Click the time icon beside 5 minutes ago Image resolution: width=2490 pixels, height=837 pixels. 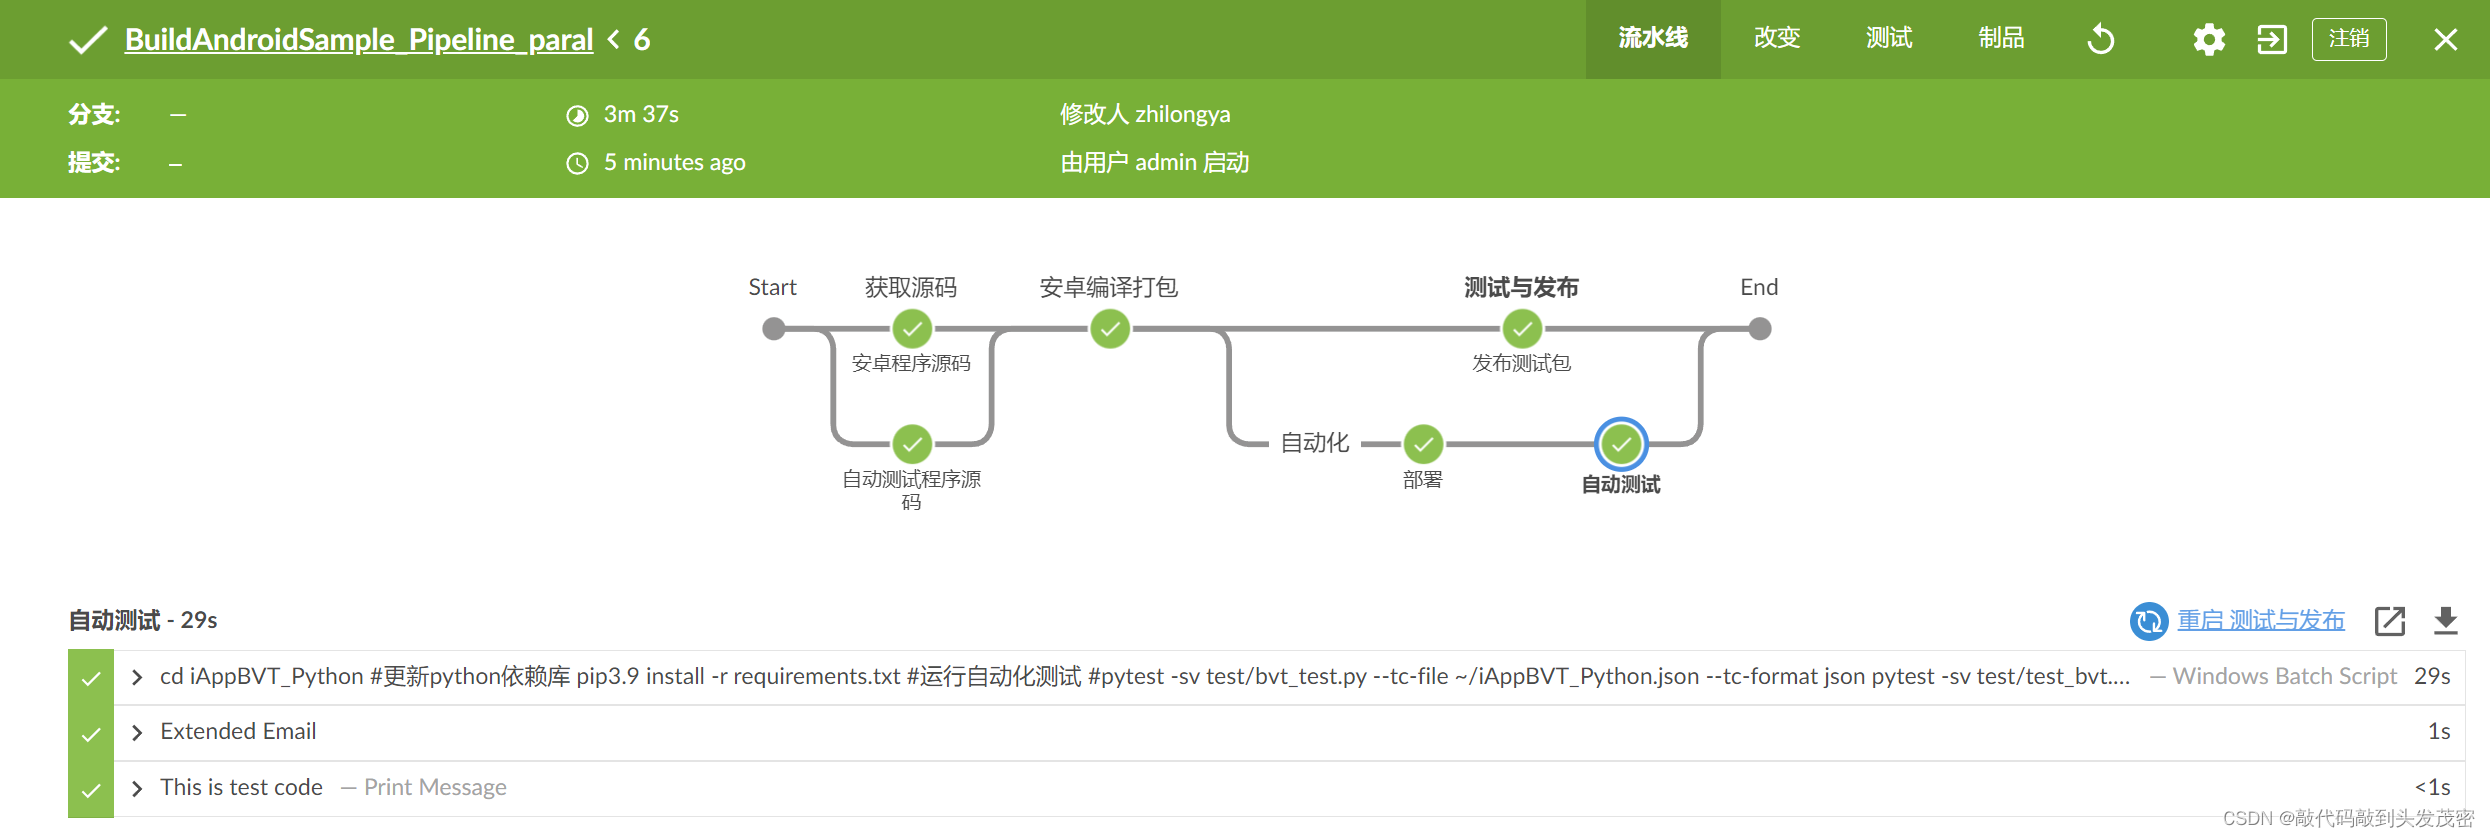[577, 164]
